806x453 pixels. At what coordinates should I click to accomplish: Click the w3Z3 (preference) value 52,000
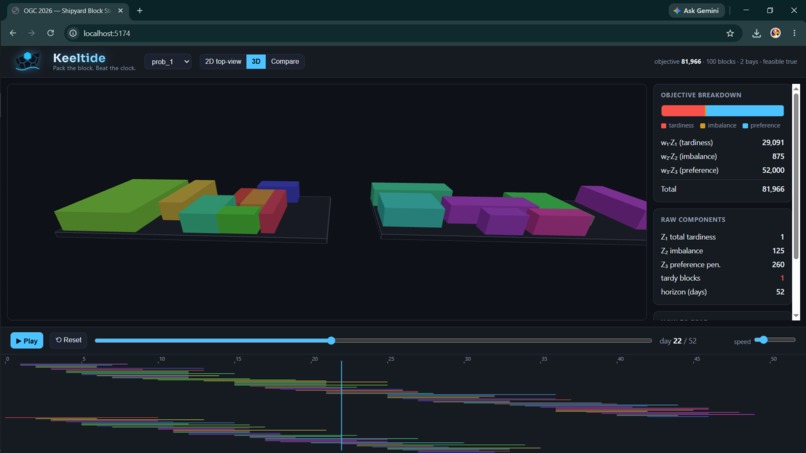tap(773, 170)
